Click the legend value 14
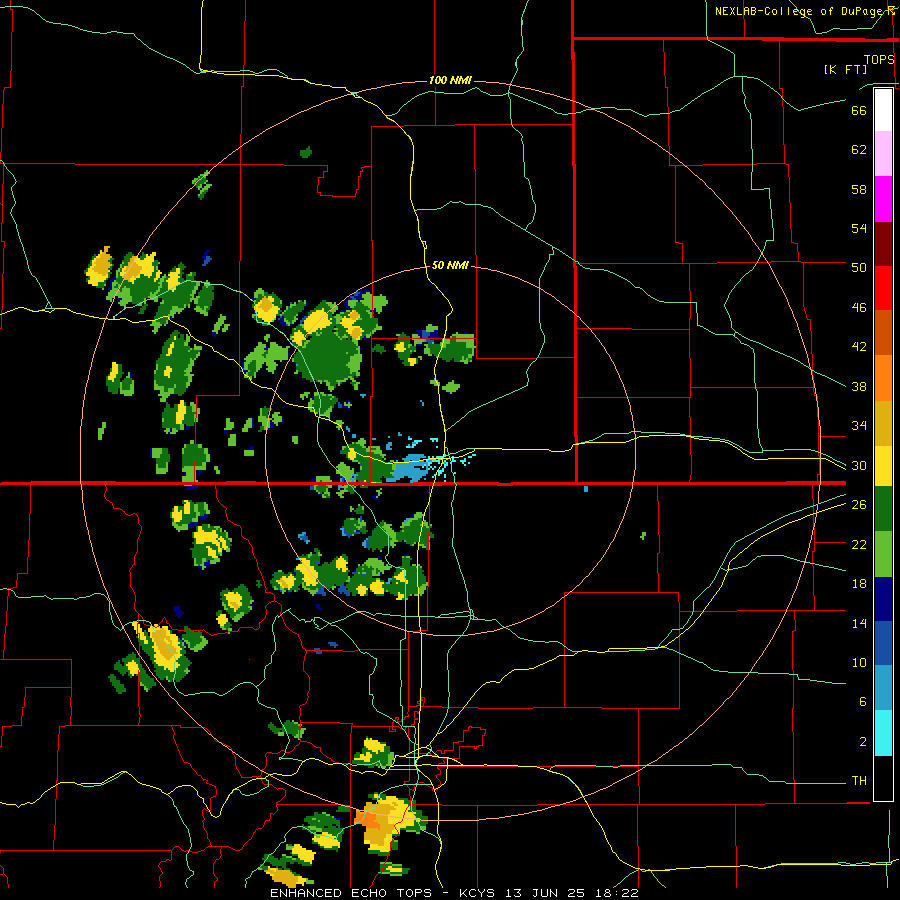Viewport: 900px width, 900px height. click(859, 623)
